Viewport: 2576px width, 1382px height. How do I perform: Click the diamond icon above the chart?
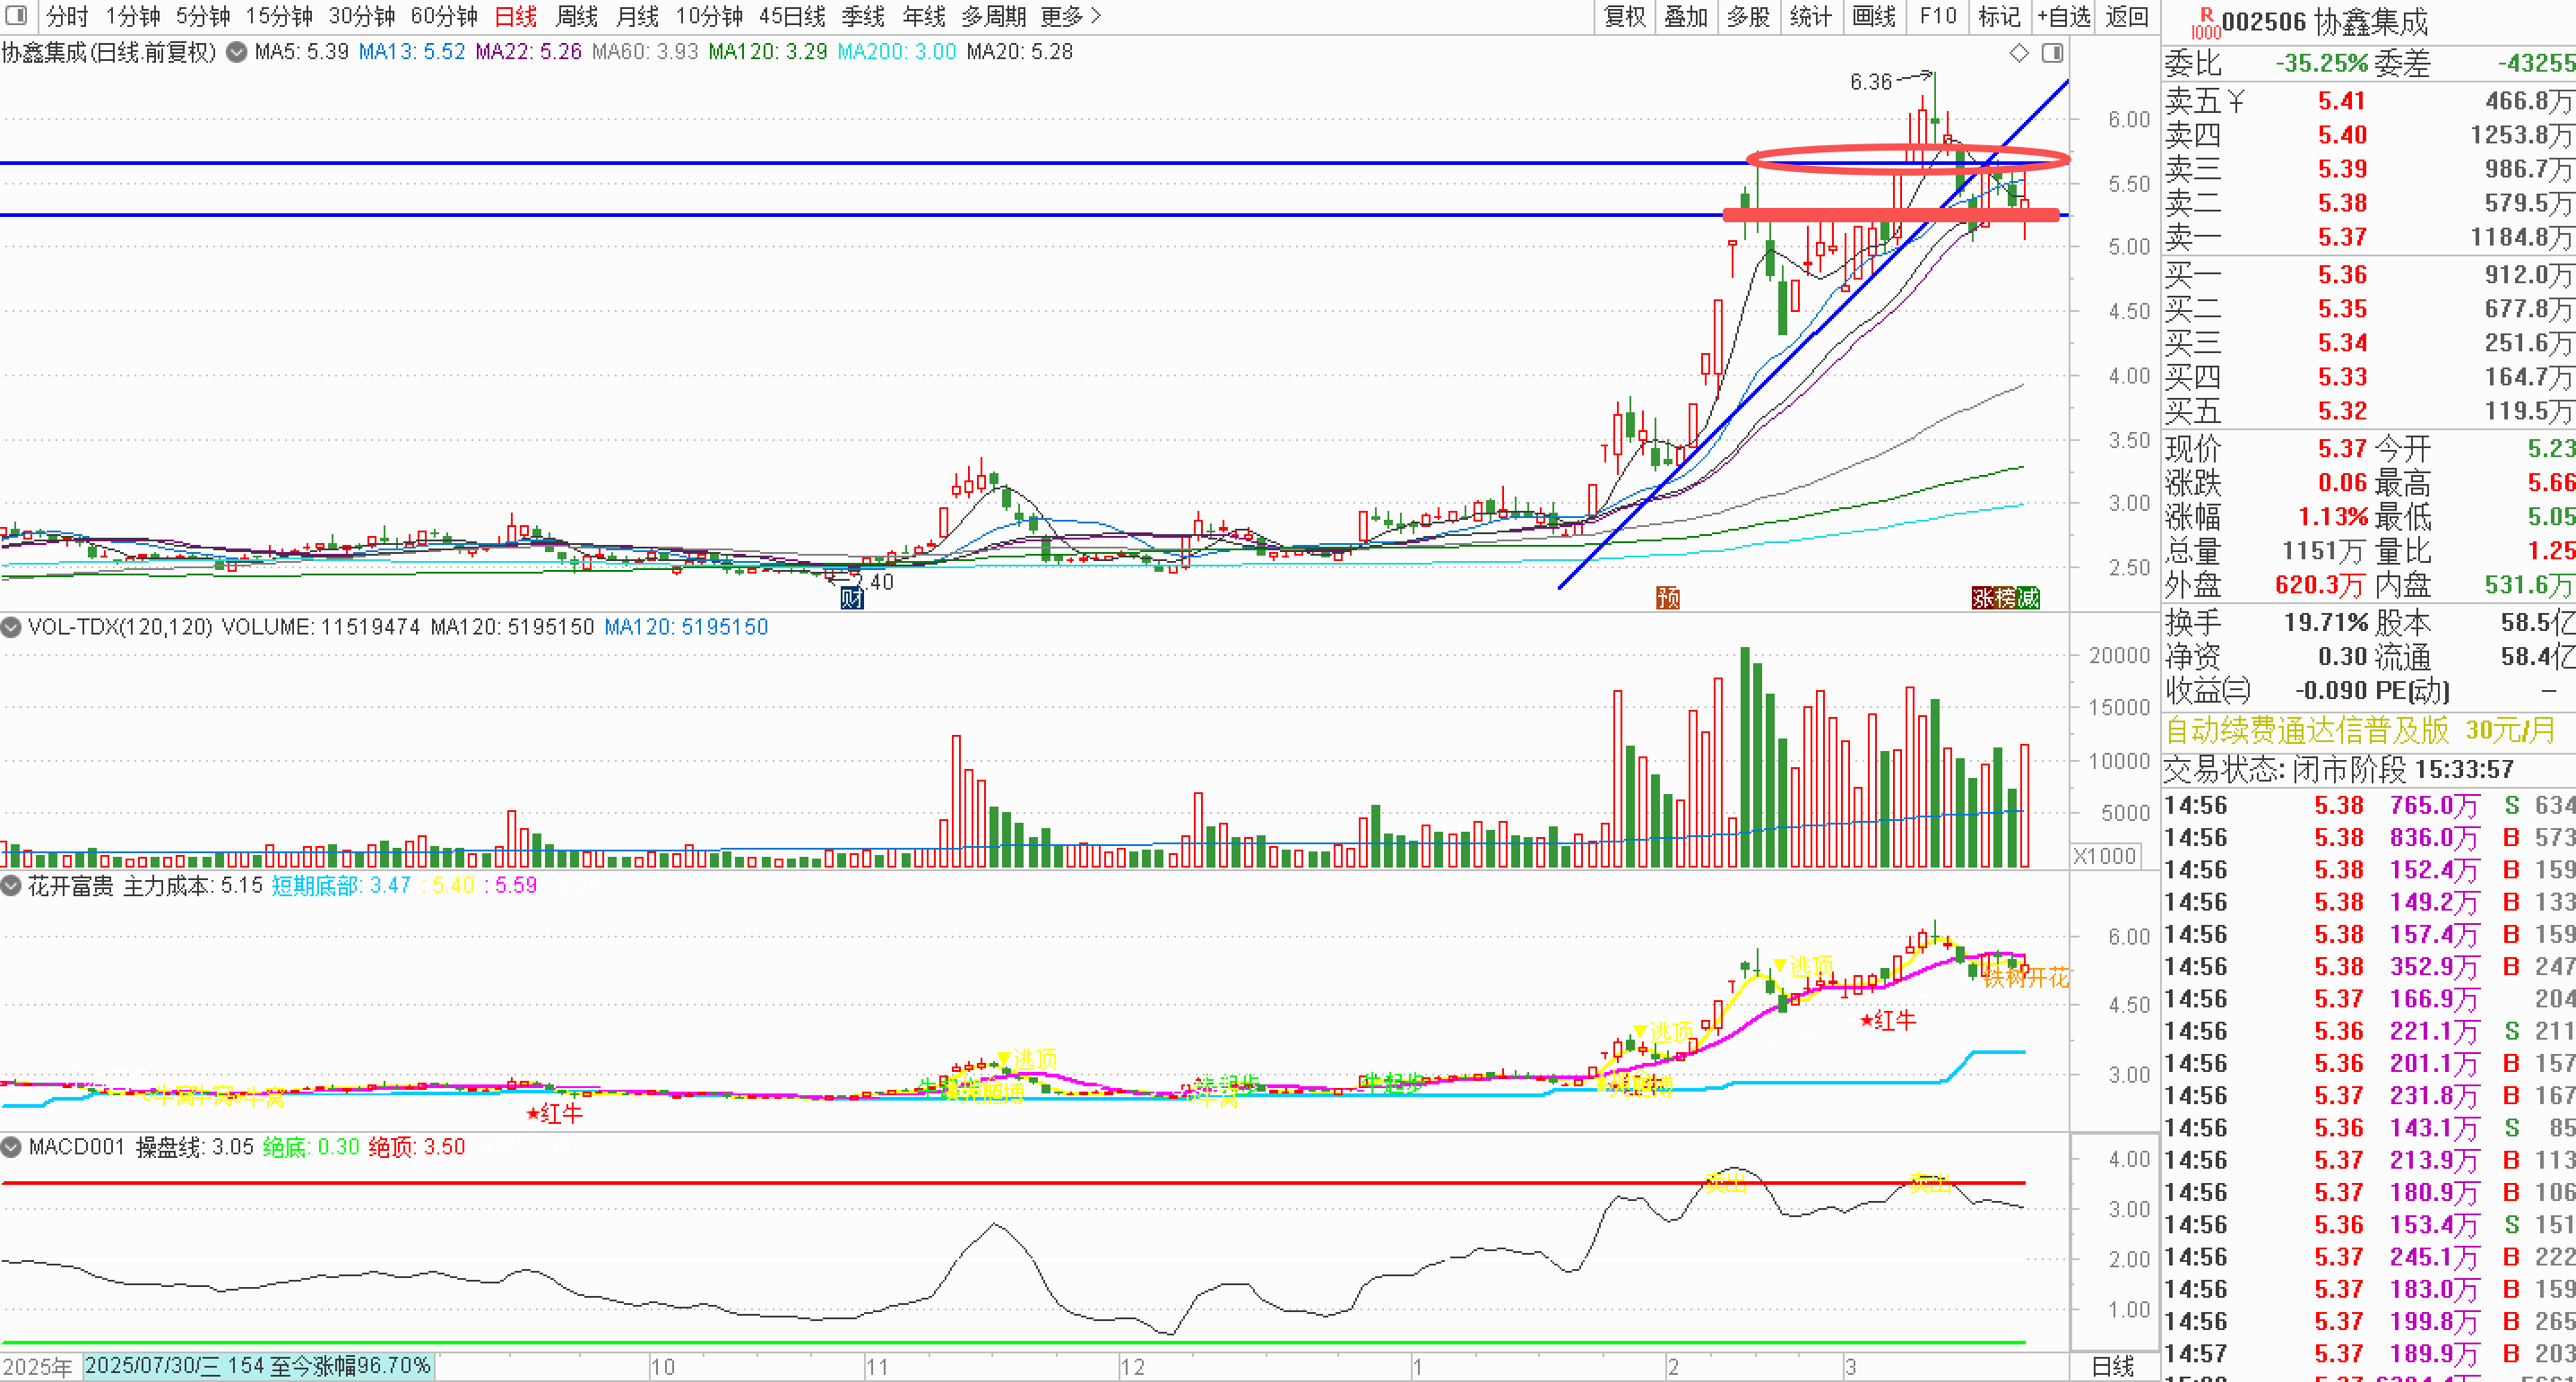coord(2019,53)
